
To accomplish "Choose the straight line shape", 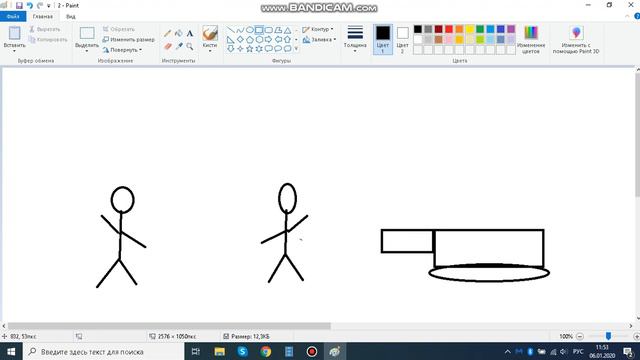I will pyautogui.click(x=231, y=30).
